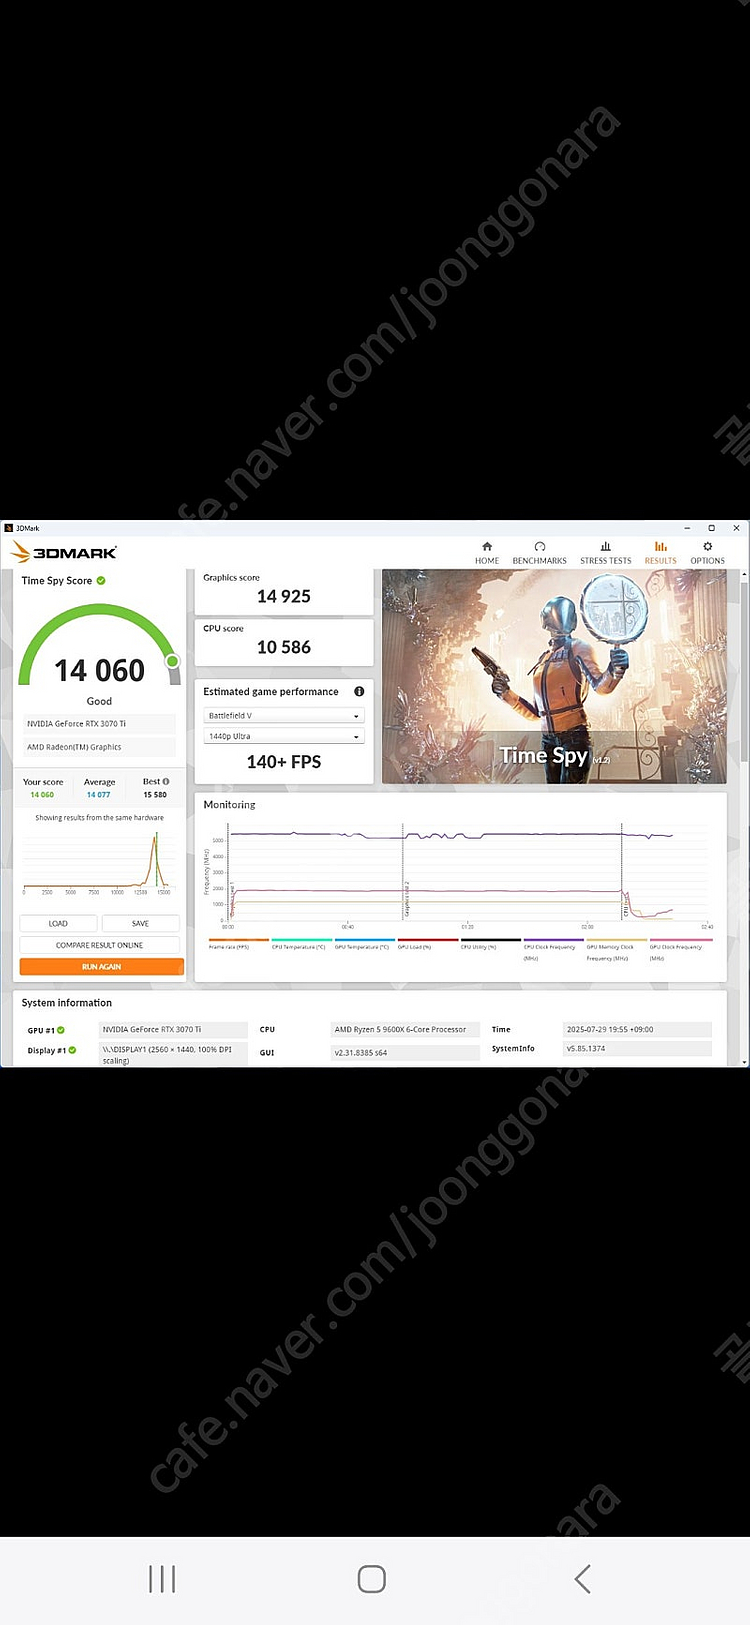Open the STRESS TESTS section
The image size is (750, 1625).
click(605, 553)
